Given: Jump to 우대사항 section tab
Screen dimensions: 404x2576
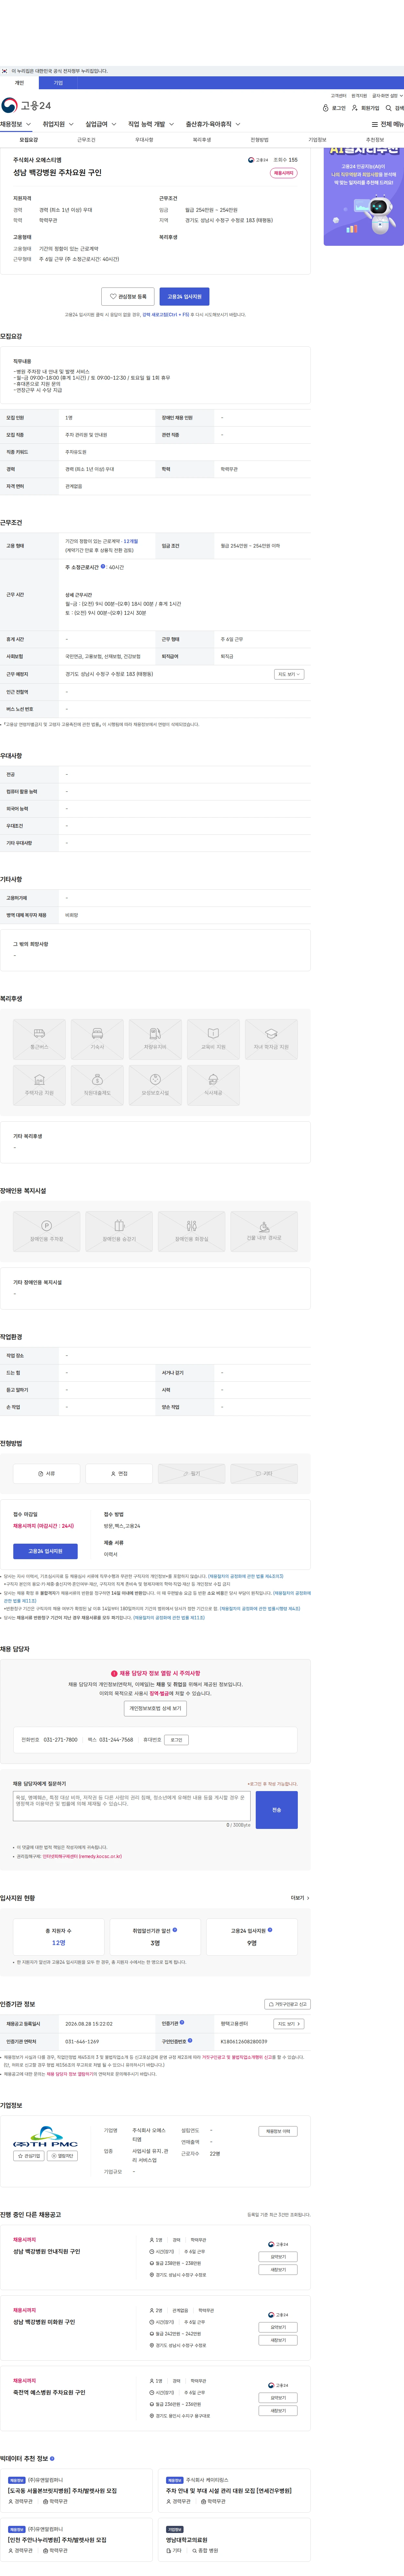Looking at the screenshot, I should [x=144, y=140].
